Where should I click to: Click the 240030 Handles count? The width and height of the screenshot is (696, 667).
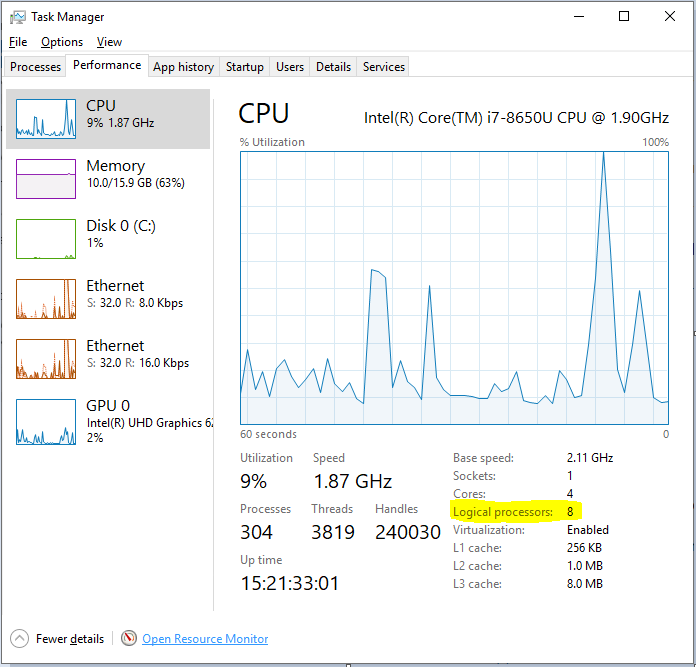coord(407,532)
